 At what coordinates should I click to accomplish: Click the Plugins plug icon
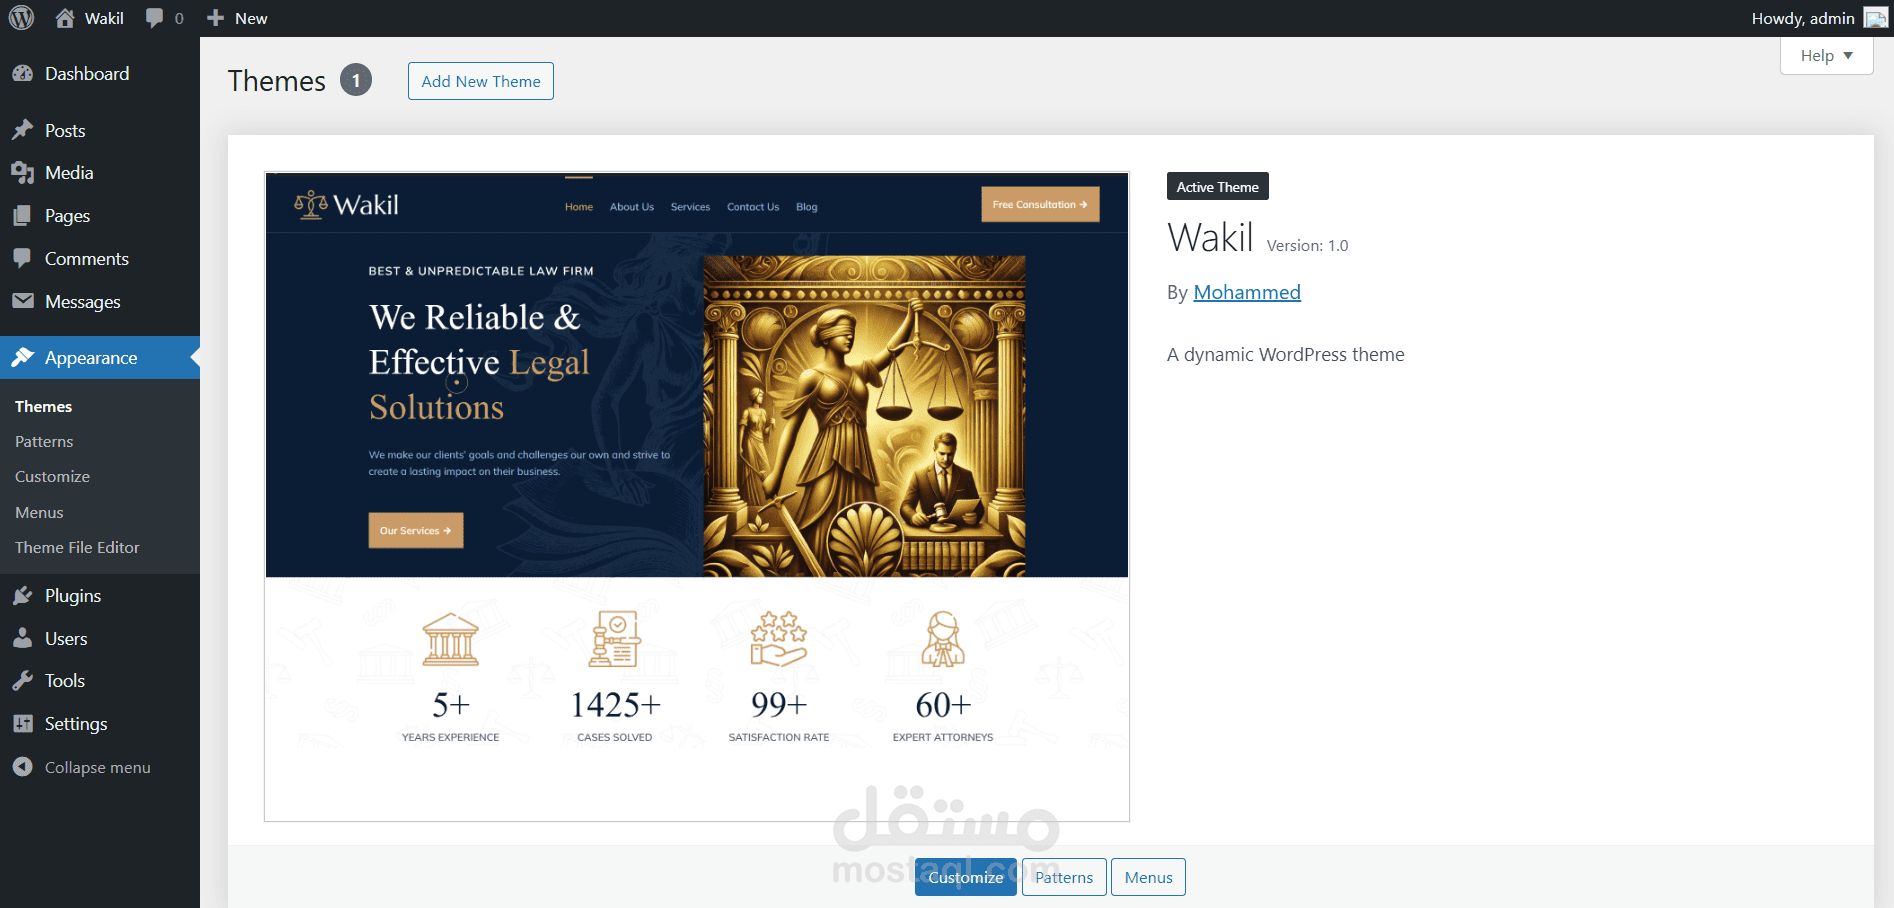click(23, 595)
